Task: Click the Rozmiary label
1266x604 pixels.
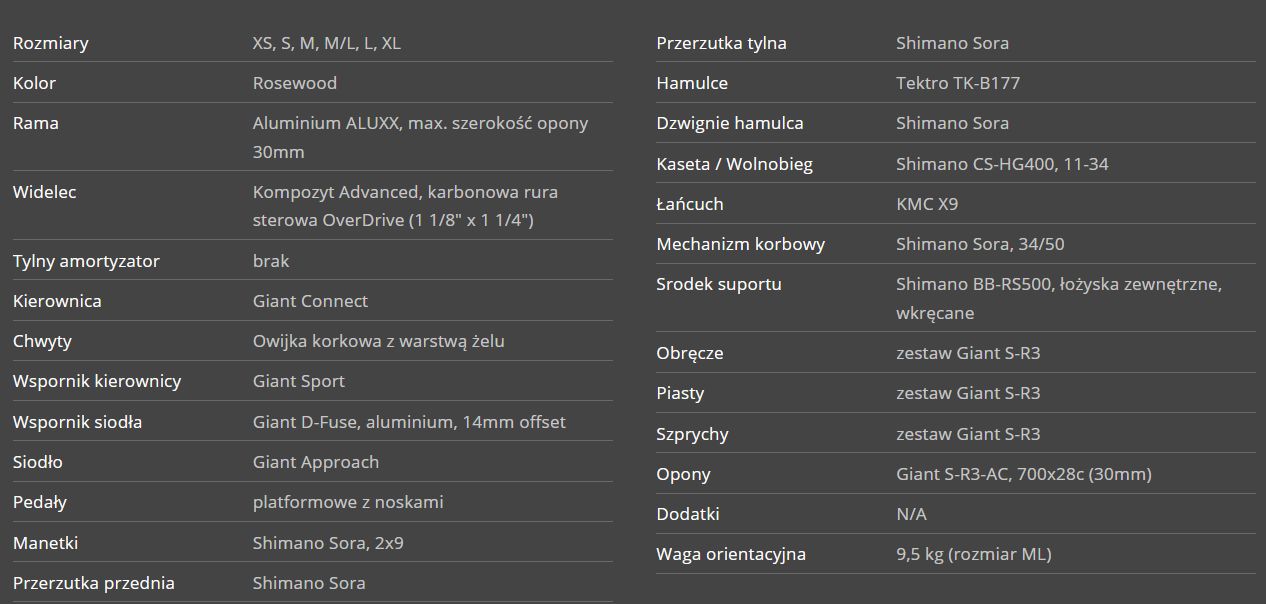Action: pyautogui.click(x=50, y=43)
